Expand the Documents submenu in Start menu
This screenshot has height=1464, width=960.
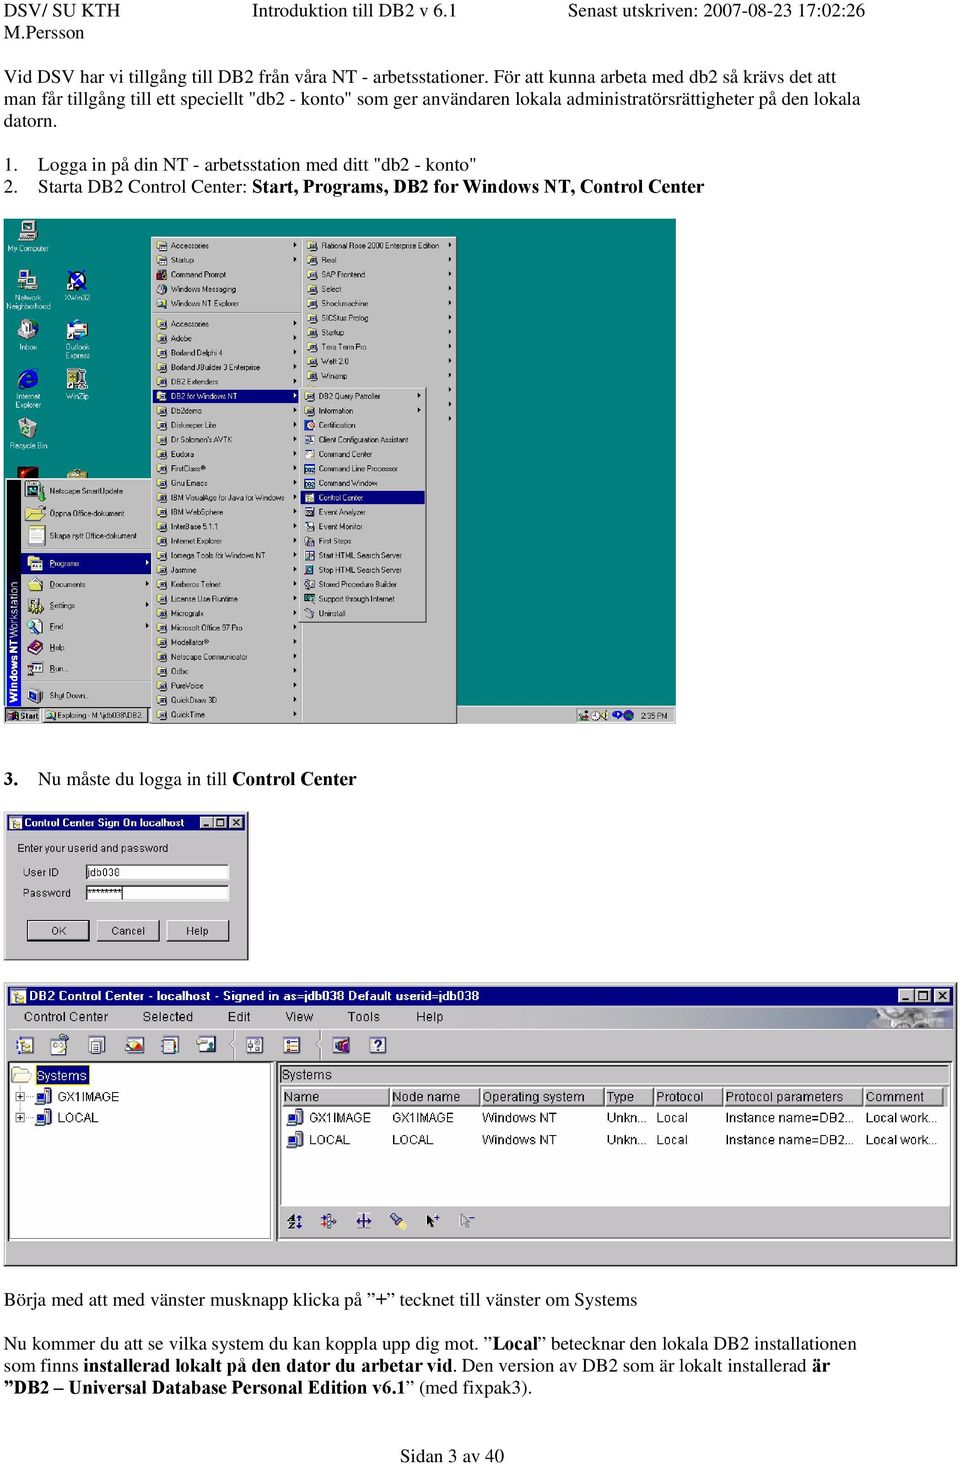86,584
